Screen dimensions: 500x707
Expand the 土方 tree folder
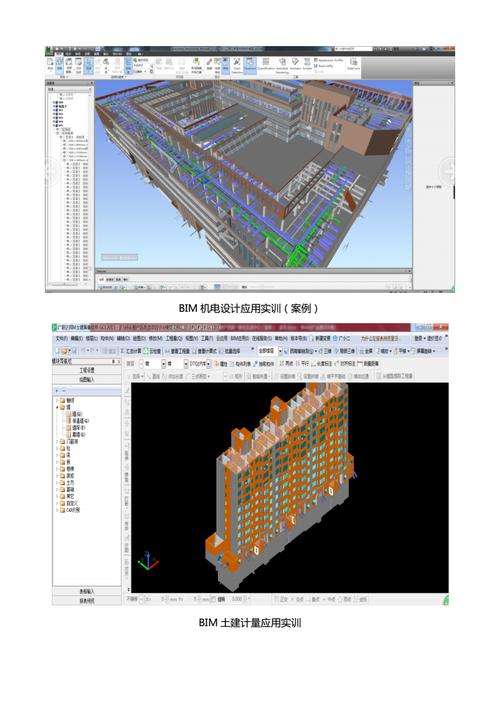click(x=57, y=483)
